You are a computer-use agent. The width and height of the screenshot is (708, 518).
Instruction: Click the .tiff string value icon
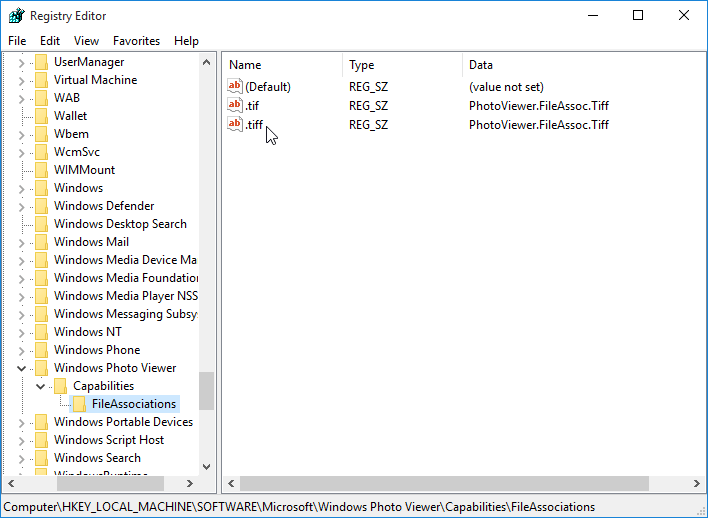(x=236, y=125)
